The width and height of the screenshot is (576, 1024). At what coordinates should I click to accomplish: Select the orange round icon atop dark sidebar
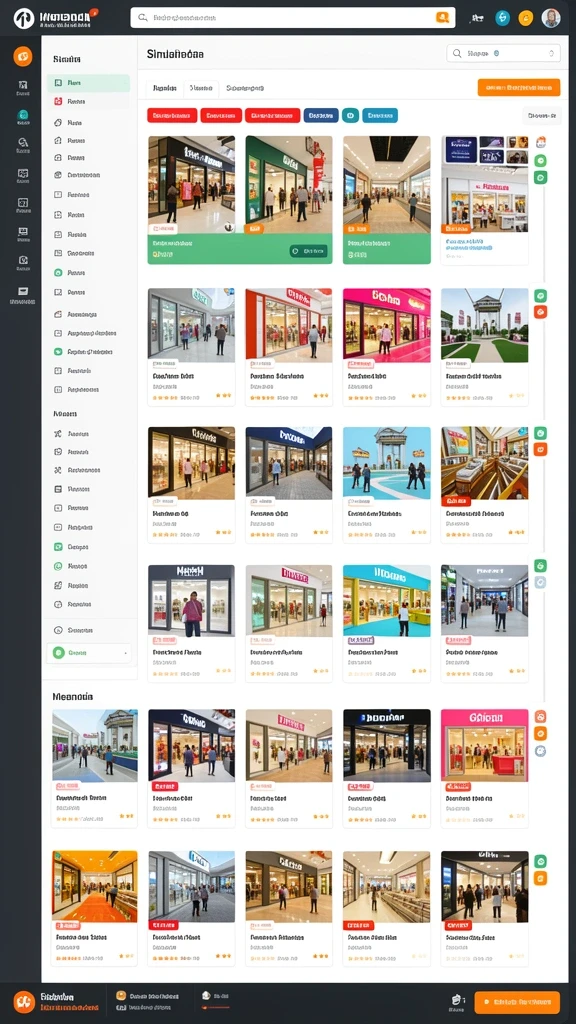tap(23, 56)
